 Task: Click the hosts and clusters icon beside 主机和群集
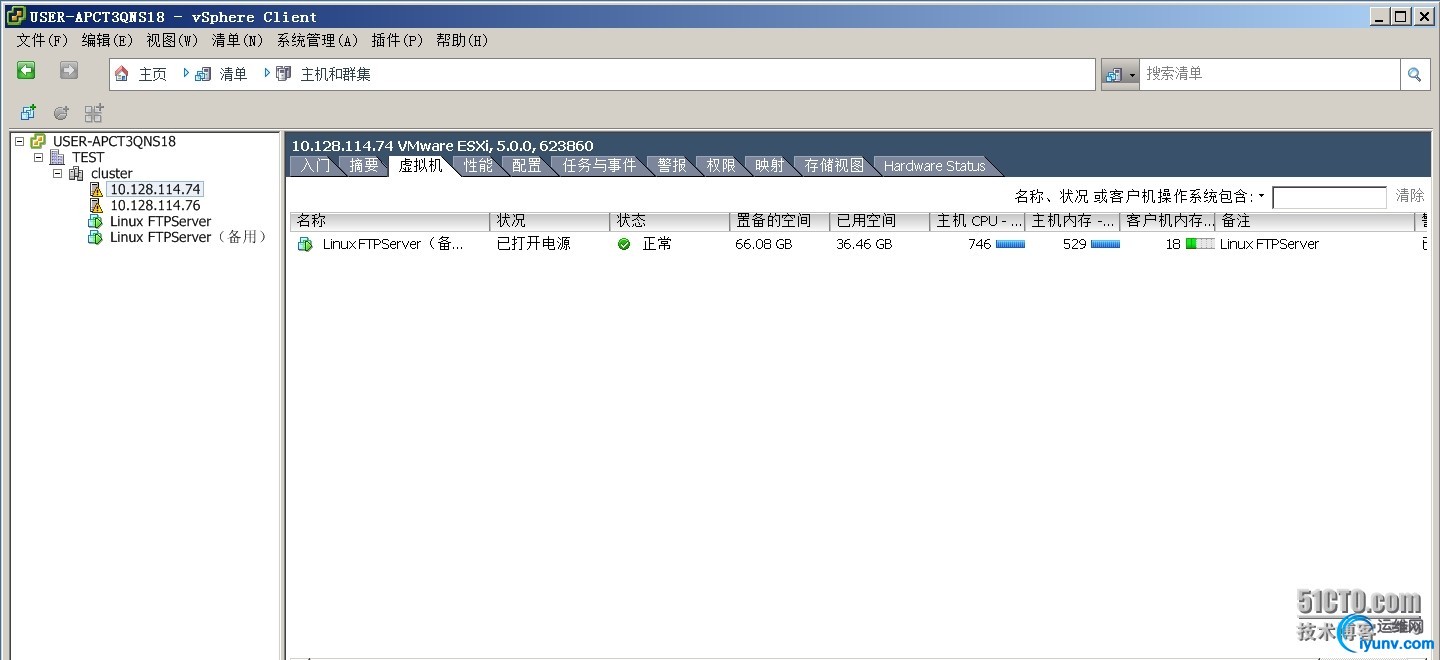(x=284, y=74)
